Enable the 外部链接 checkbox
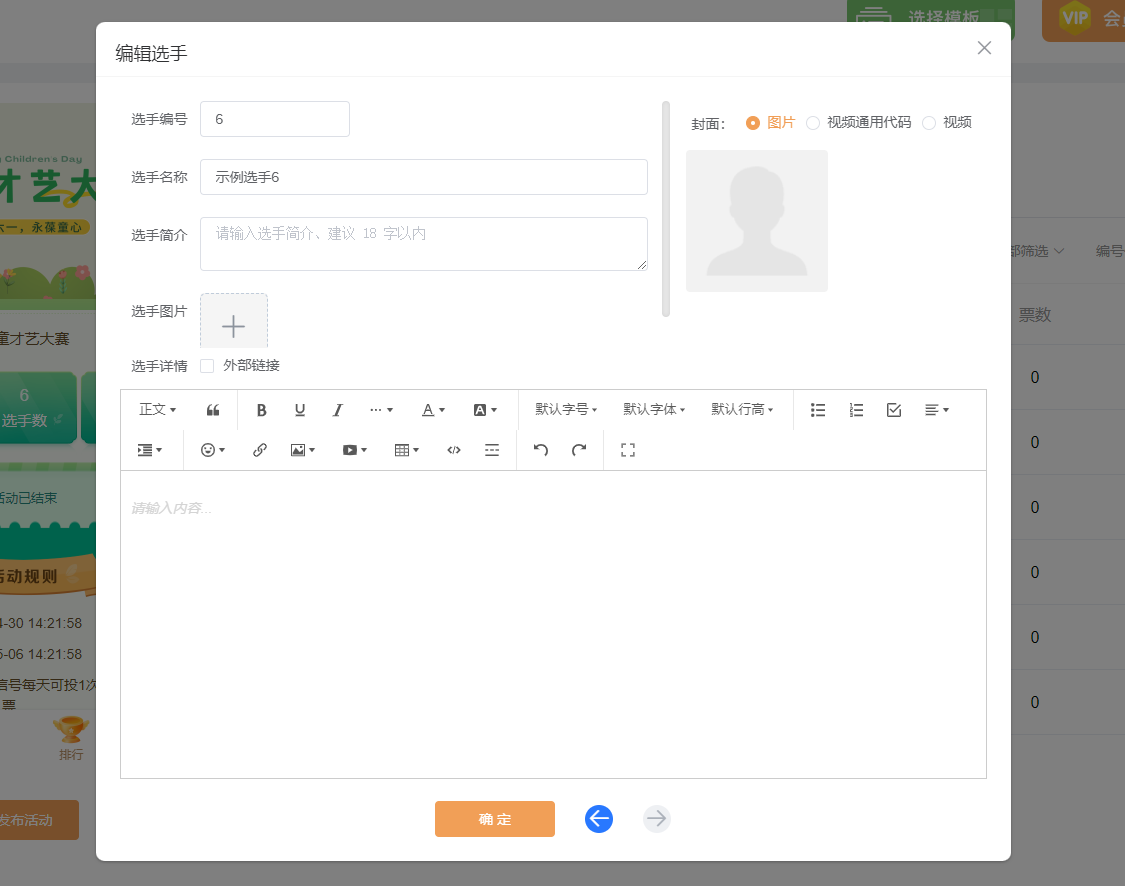1125x886 pixels. click(208, 366)
